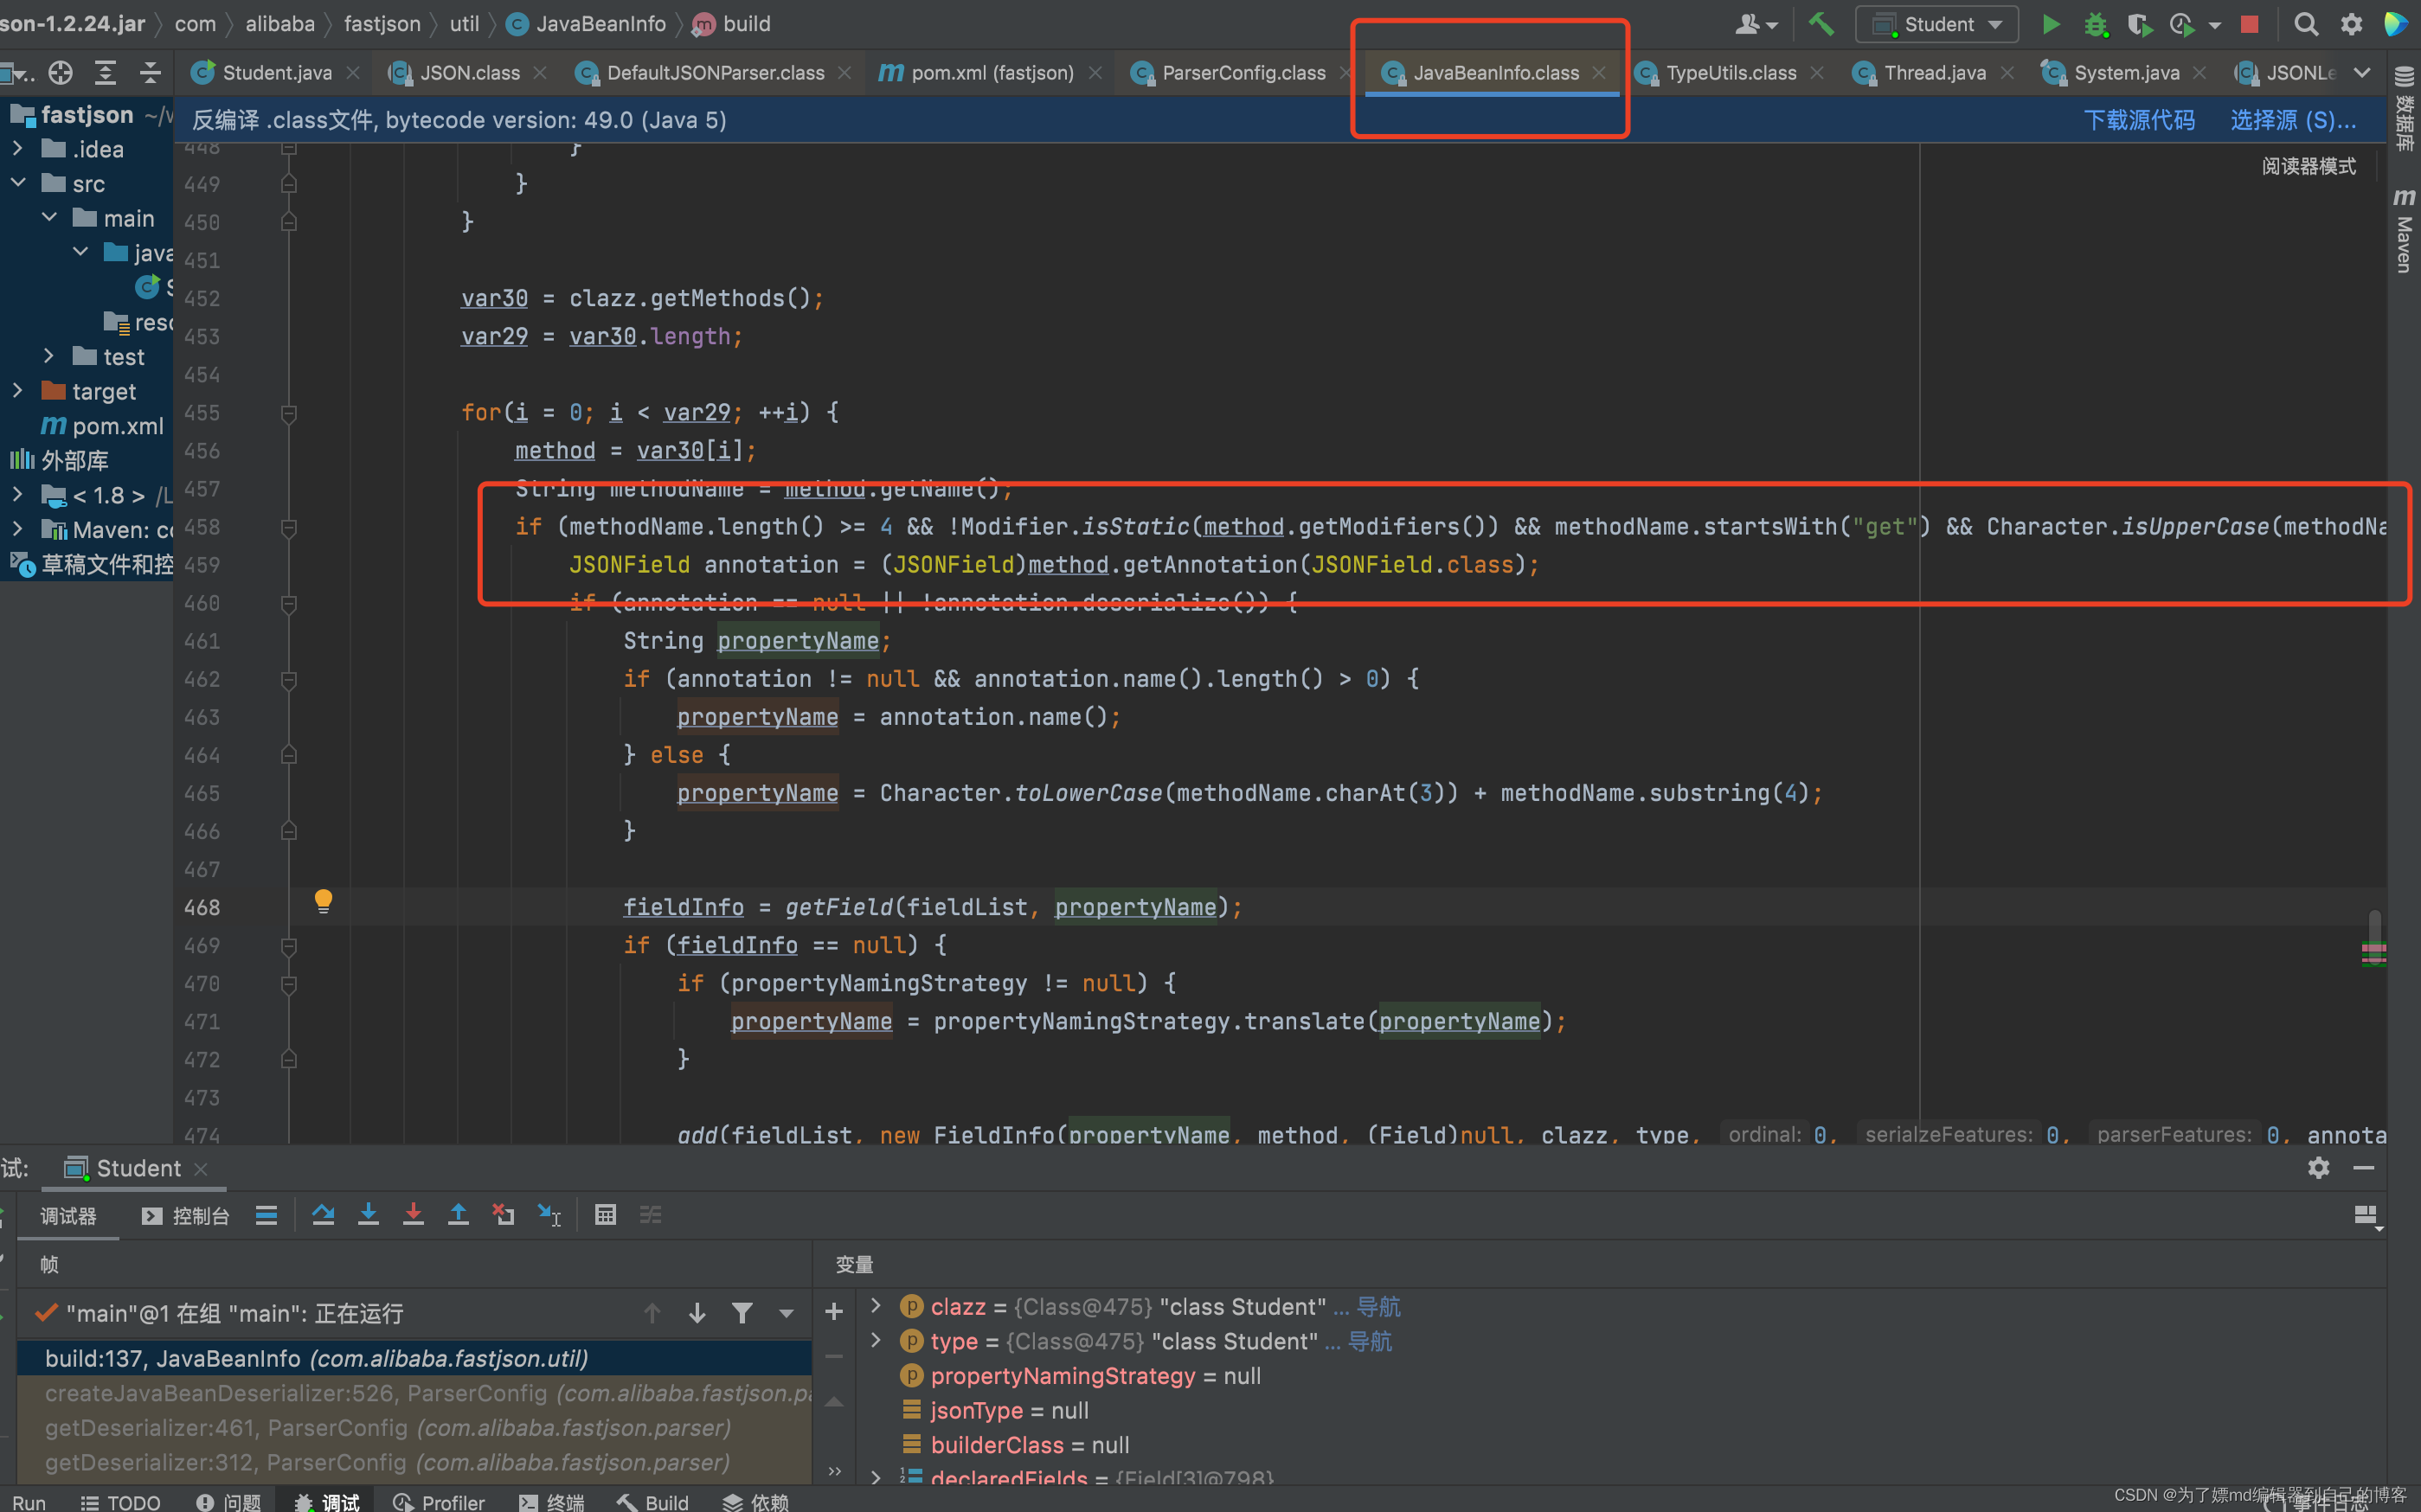Switch to the JSON.class tab
2421x1512 pixels.
tap(469, 73)
